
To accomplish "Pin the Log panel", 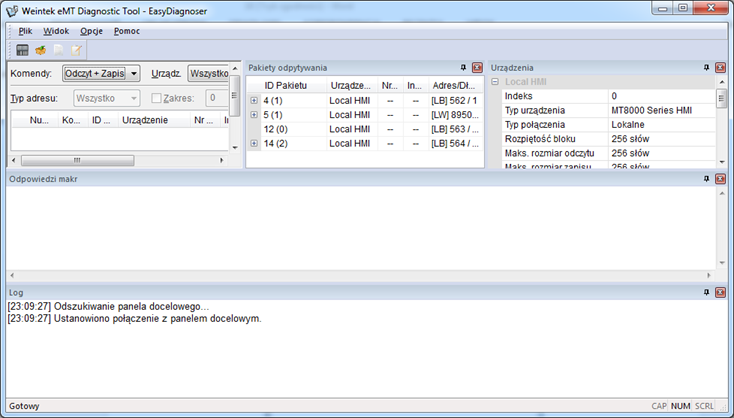I will (x=707, y=292).
